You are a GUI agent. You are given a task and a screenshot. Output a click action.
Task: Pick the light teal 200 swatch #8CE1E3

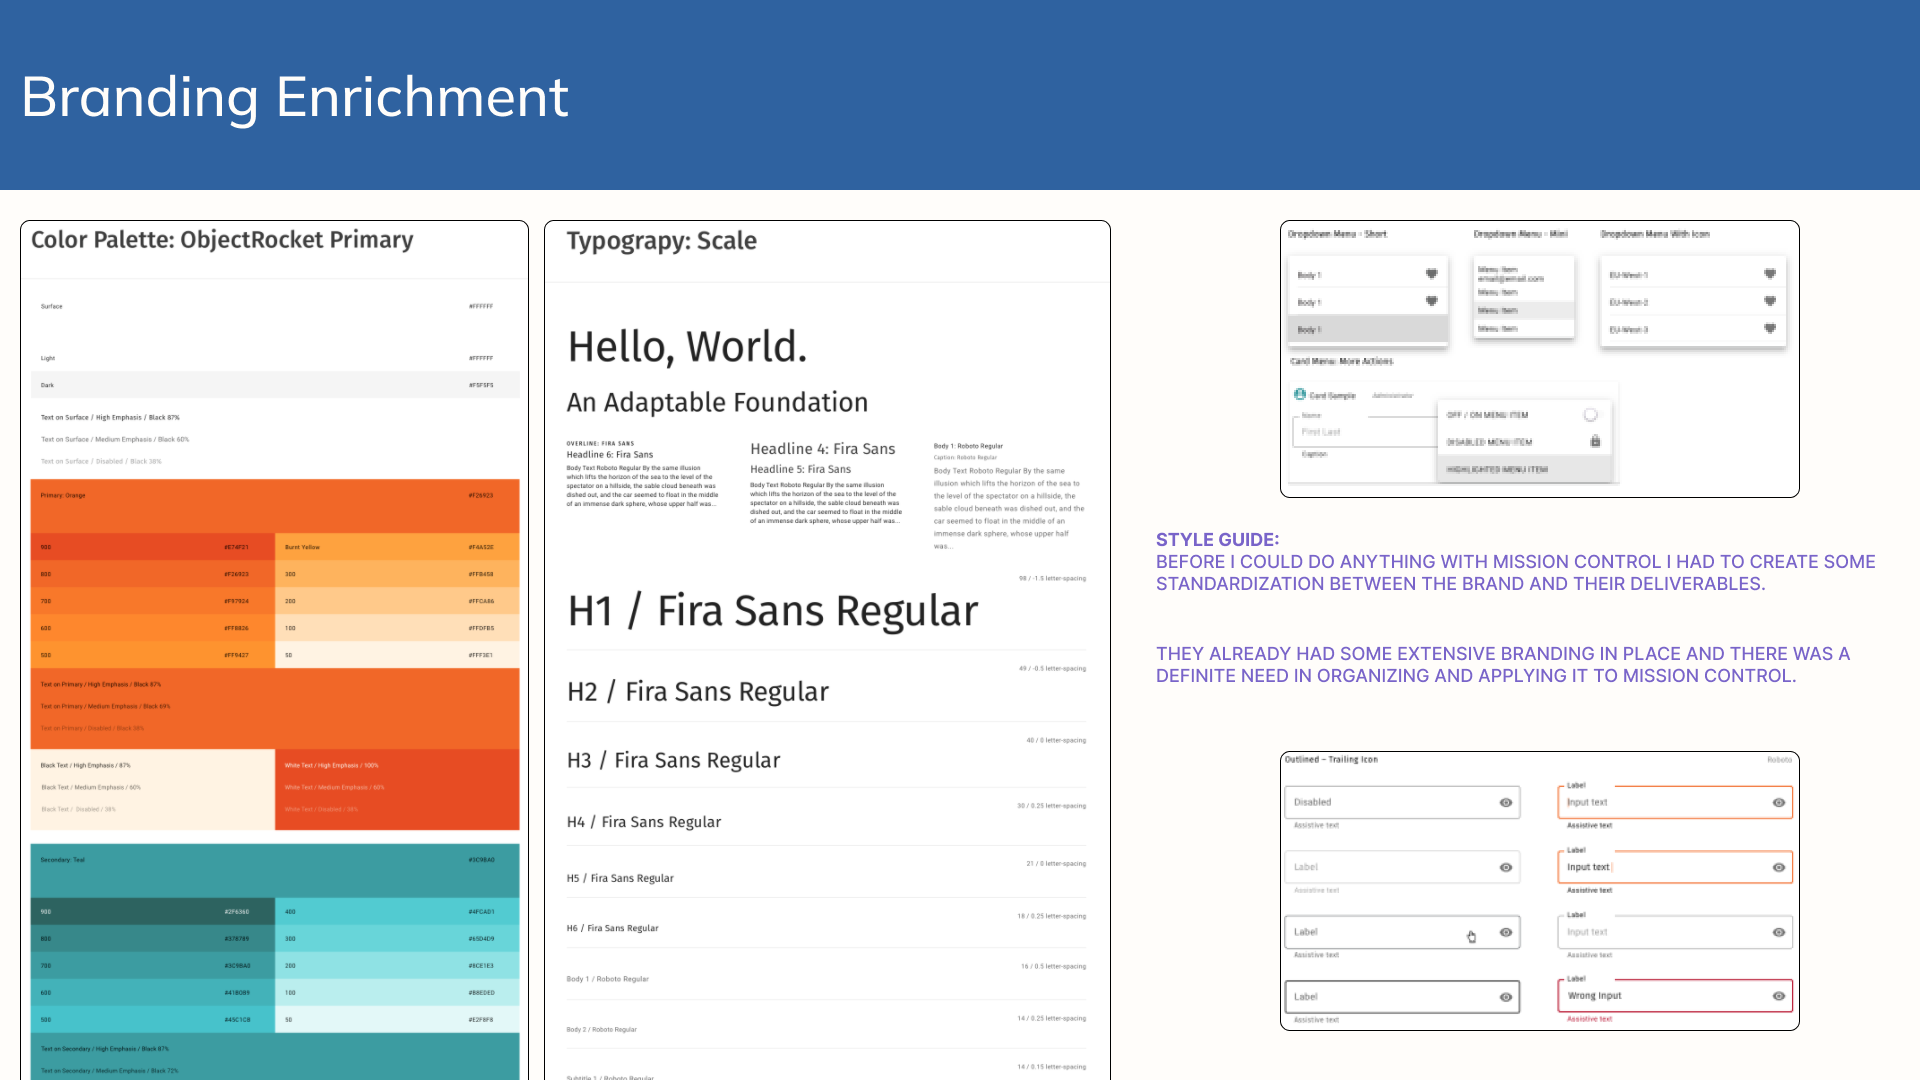click(x=397, y=965)
